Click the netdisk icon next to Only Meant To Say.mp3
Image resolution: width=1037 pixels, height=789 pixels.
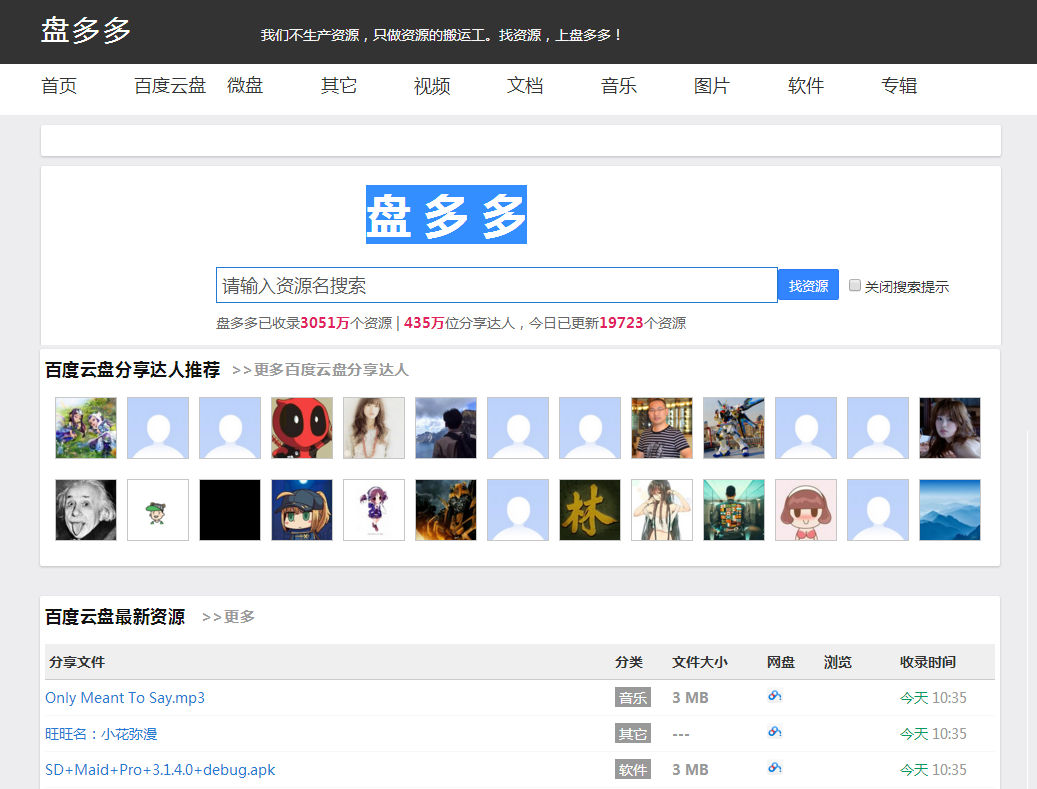[775, 697]
